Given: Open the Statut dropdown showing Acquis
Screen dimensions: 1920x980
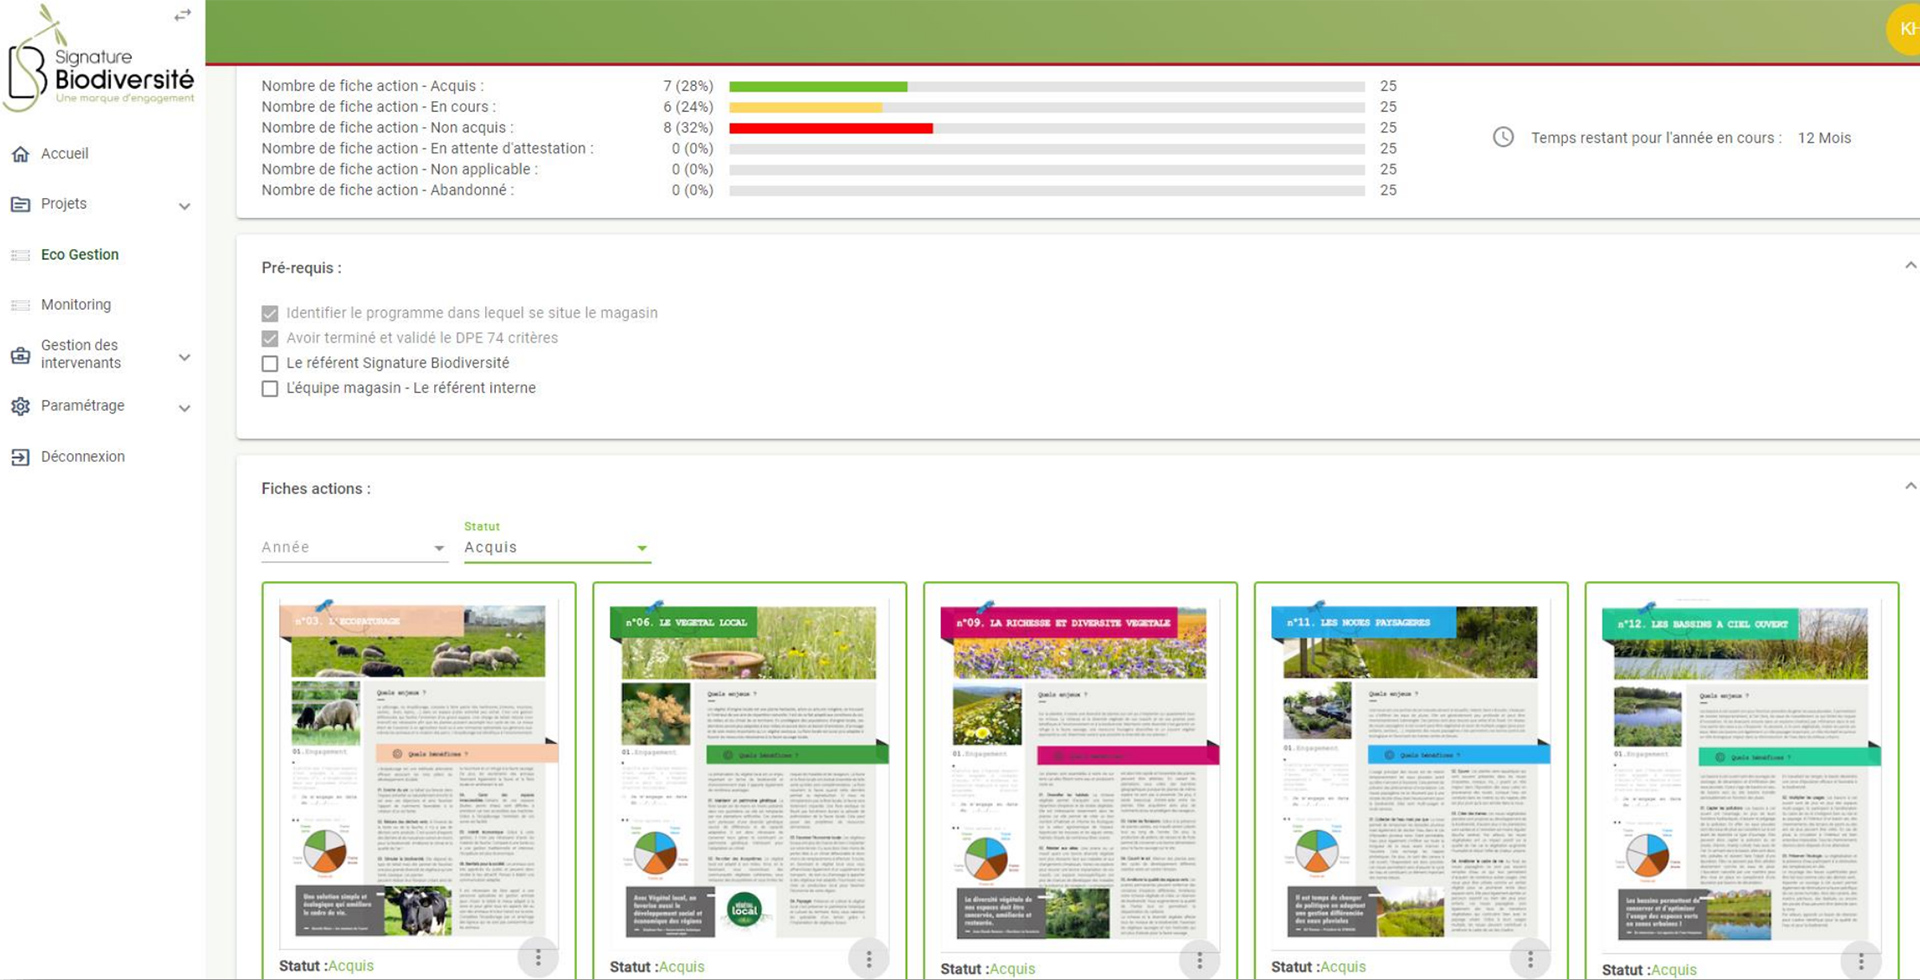Looking at the screenshot, I should click(556, 548).
